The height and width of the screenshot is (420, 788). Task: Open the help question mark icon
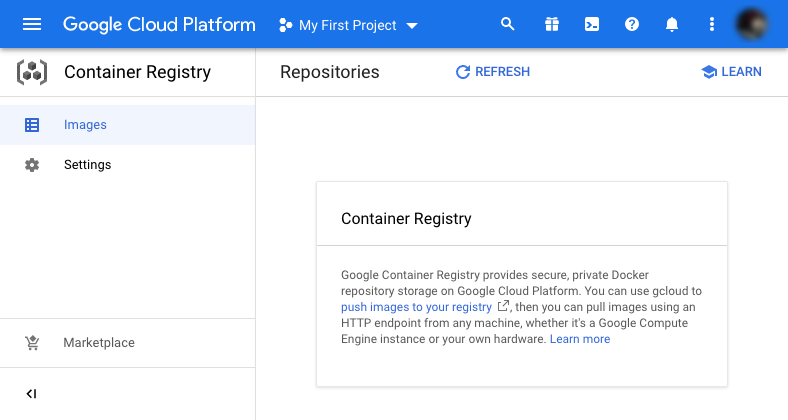point(632,24)
